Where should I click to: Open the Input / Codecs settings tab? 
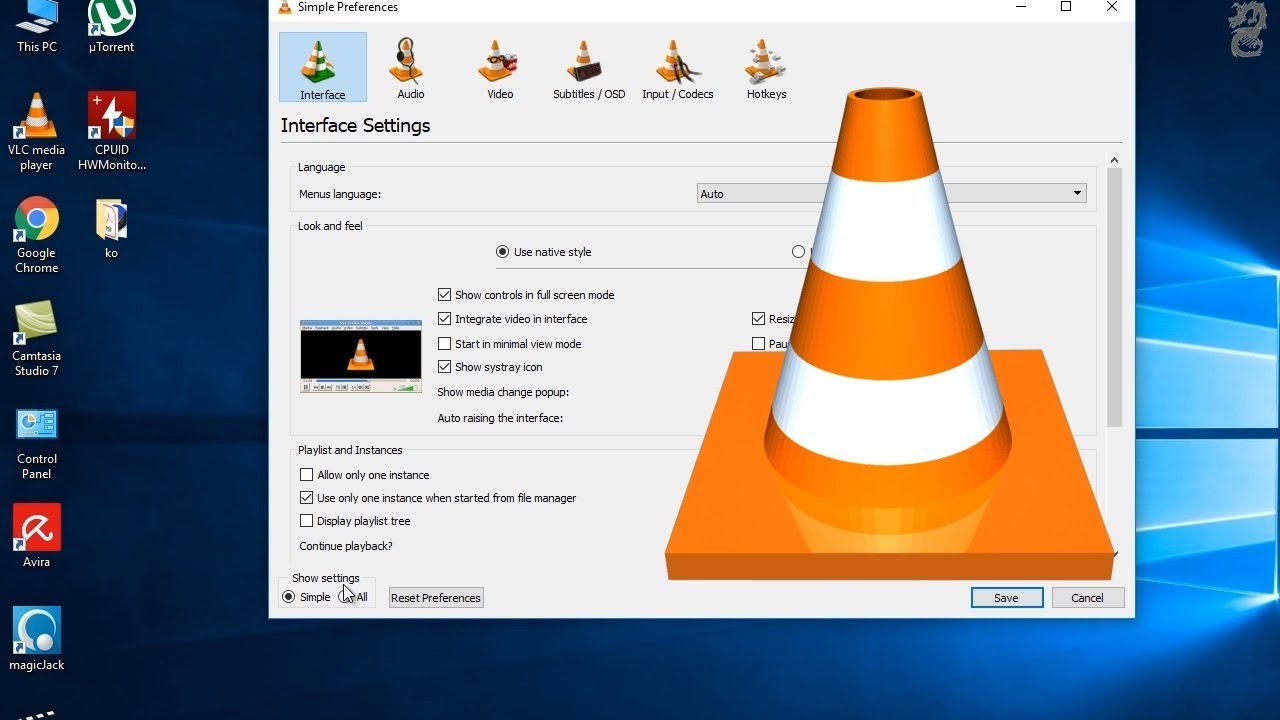click(x=678, y=67)
